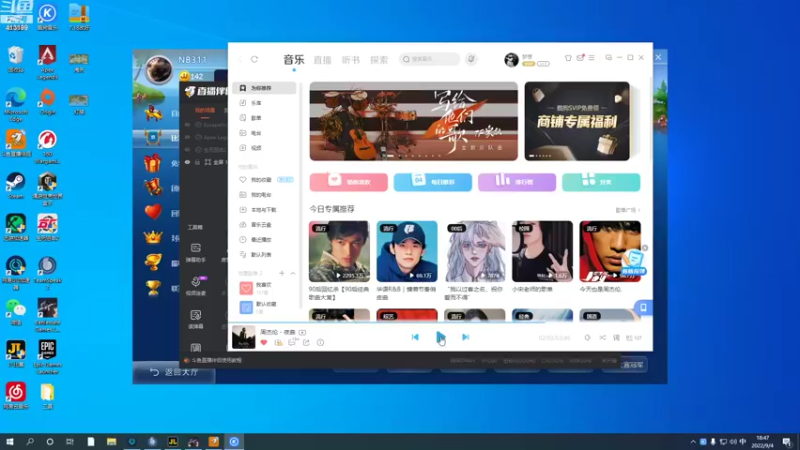Screen dimensions: 800x450
Task: Click the blue 每日推荐 button
Action: pos(433,182)
